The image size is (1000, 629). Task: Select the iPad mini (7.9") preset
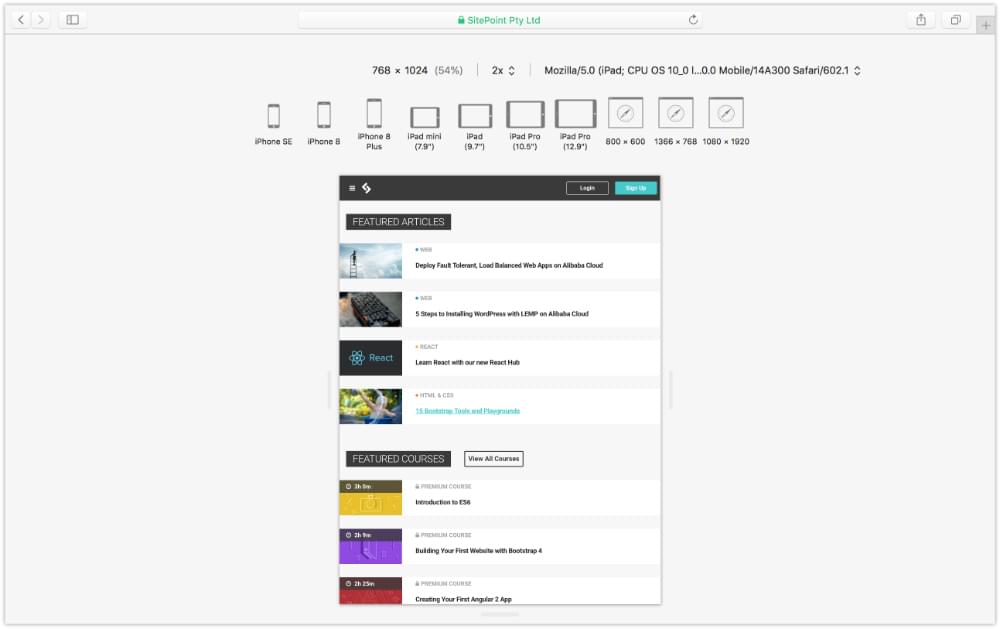424,128
